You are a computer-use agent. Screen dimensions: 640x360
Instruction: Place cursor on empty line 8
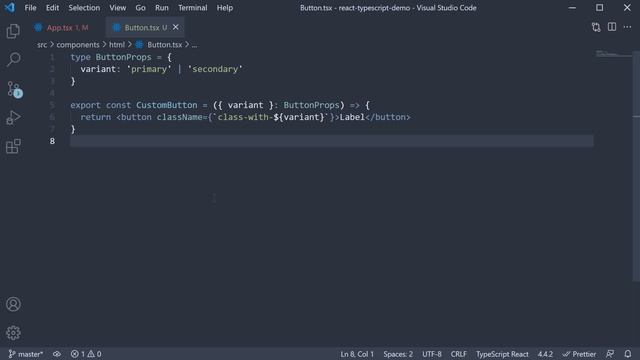click(331, 141)
